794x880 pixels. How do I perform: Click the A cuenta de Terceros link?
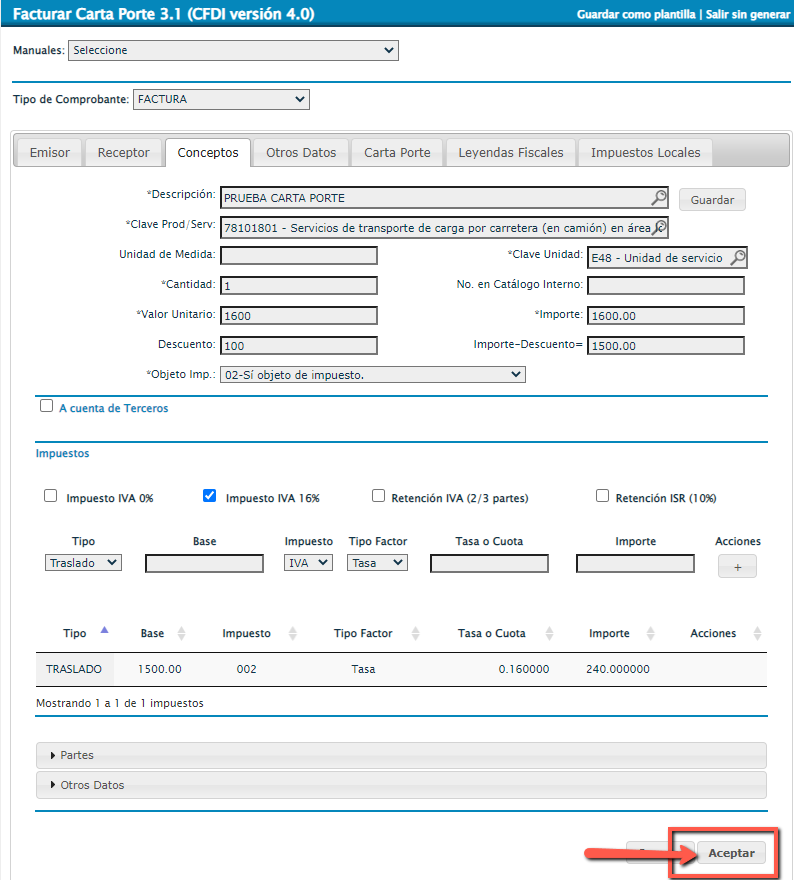[x=113, y=408]
